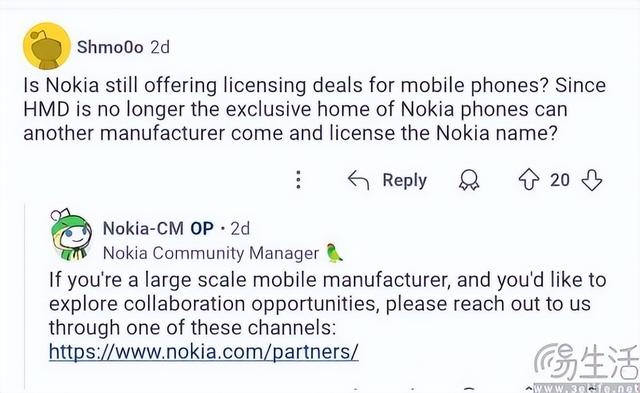640x393 pixels.
Task: Open Shmo0o's yellow Snoo avatar
Action: tap(47, 47)
